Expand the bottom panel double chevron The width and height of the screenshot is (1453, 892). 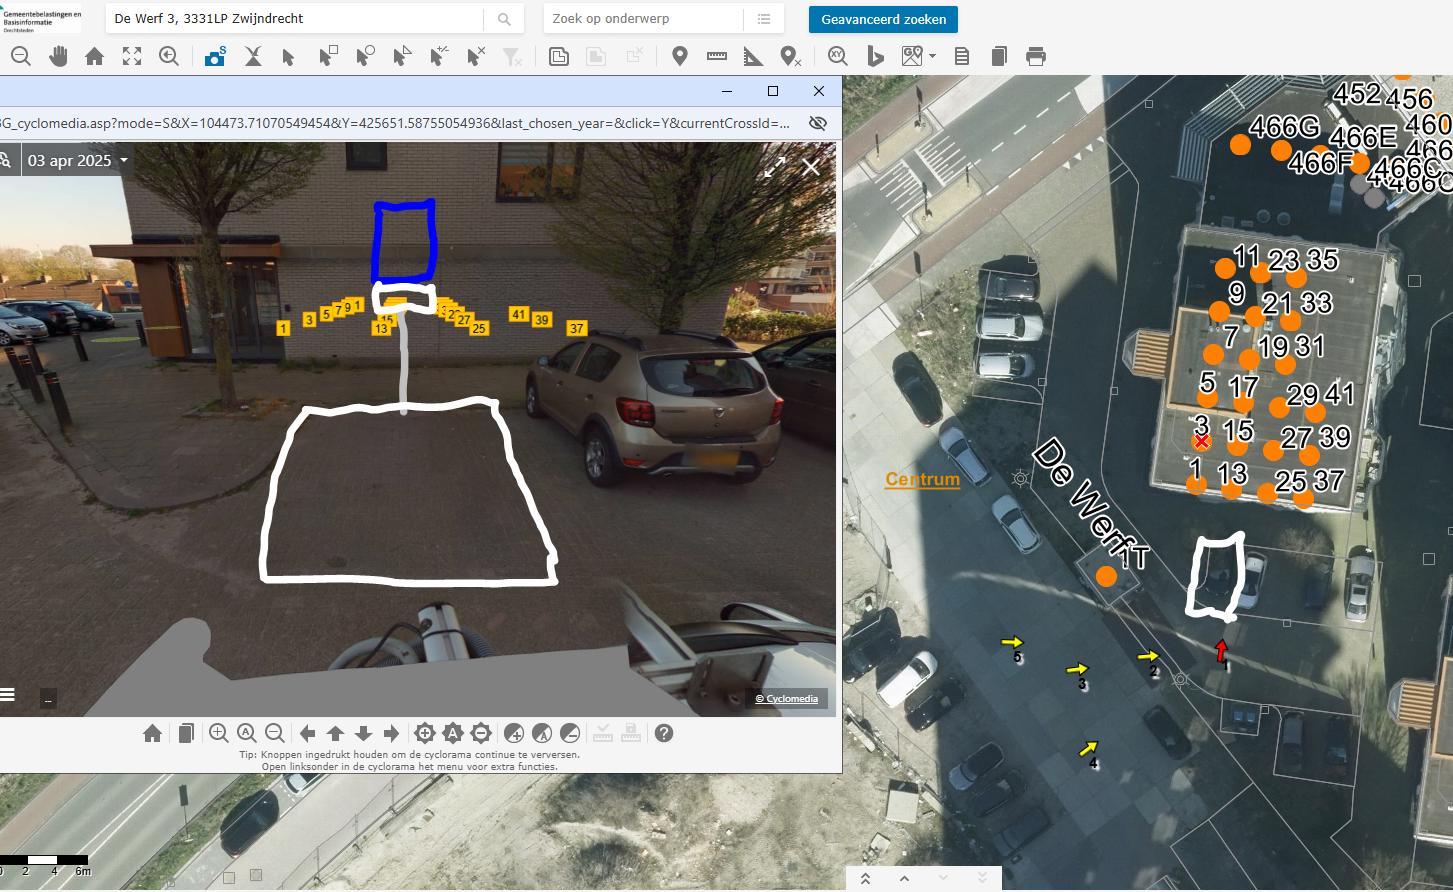pyautogui.click(x=865, y=879)
